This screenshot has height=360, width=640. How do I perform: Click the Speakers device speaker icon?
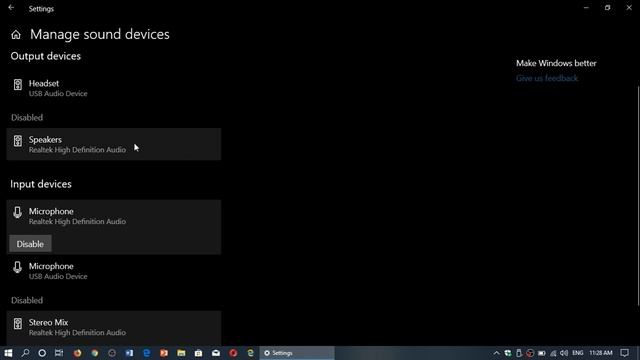[18, 141]
